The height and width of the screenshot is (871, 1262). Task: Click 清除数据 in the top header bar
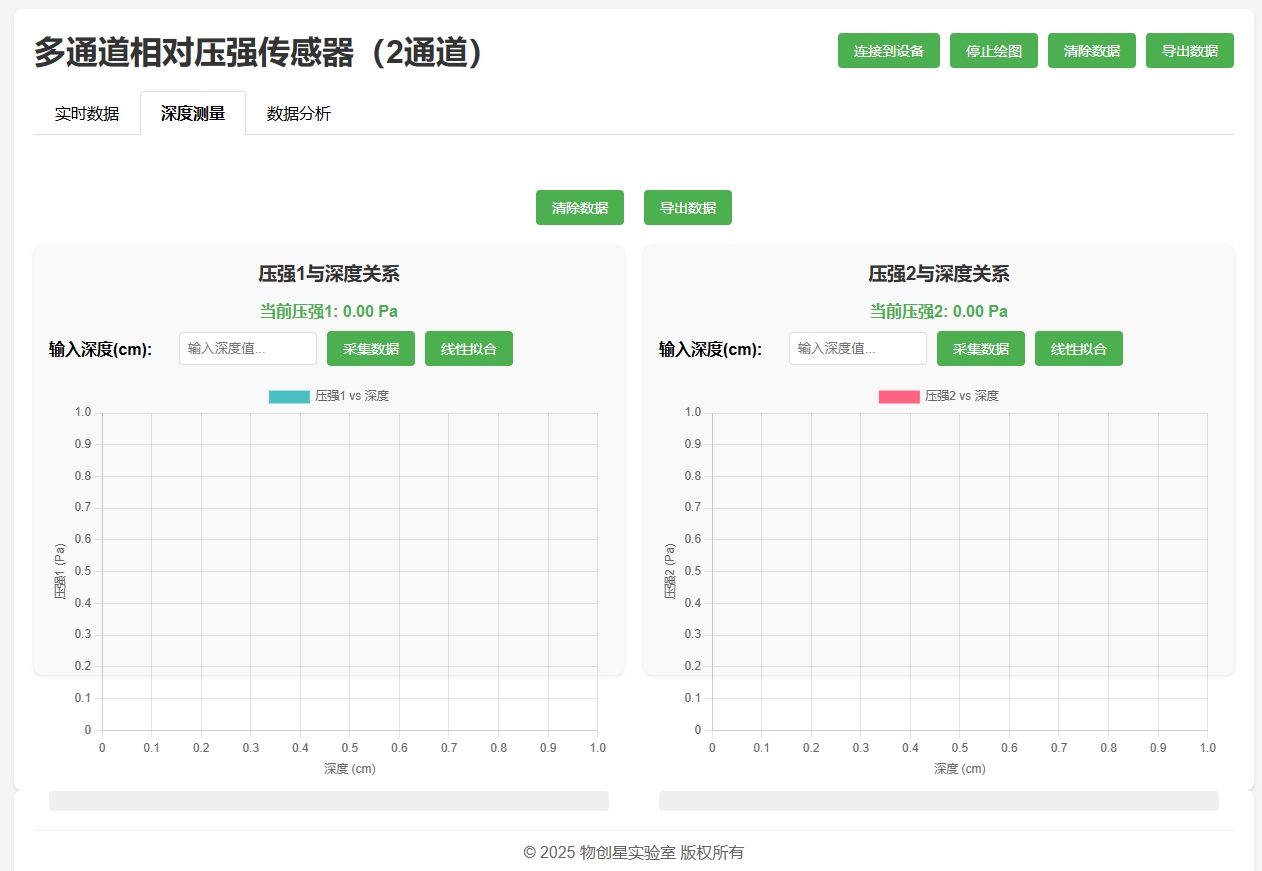(1091, 51)
